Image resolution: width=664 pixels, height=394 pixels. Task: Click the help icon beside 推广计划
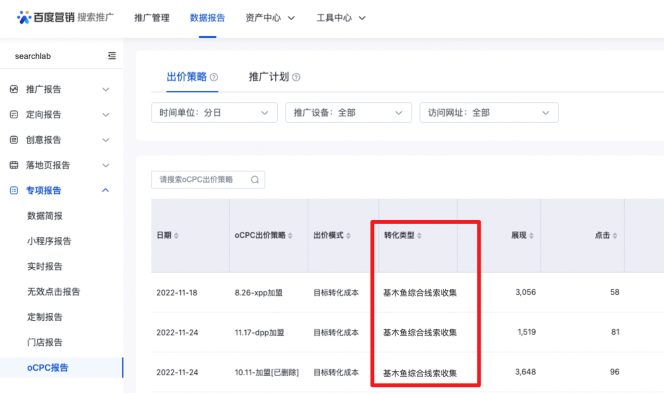click(296, 77)
